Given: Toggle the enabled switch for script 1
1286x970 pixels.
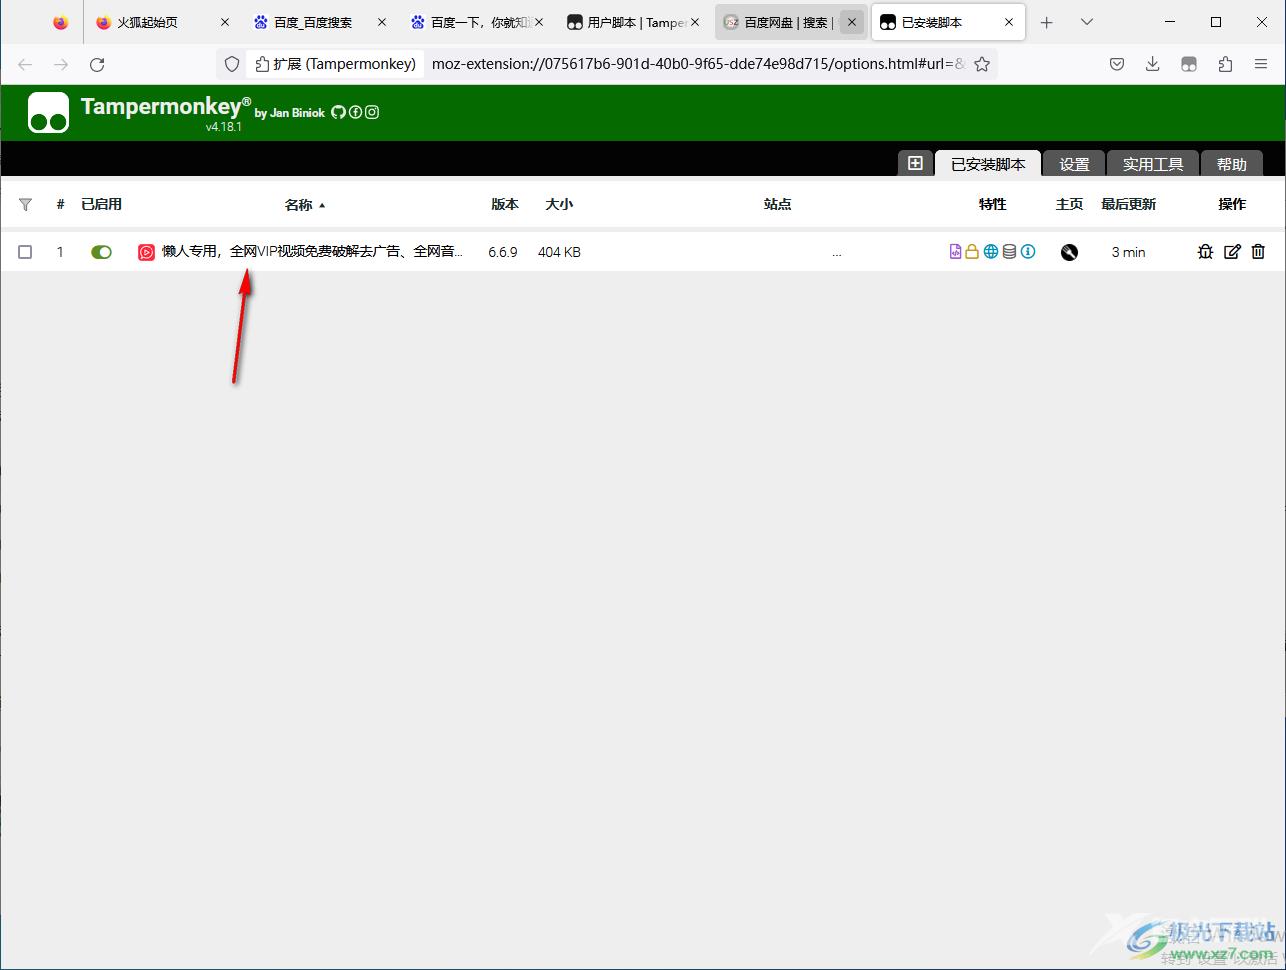Looking at the screenshot, I should click(101, 252).
